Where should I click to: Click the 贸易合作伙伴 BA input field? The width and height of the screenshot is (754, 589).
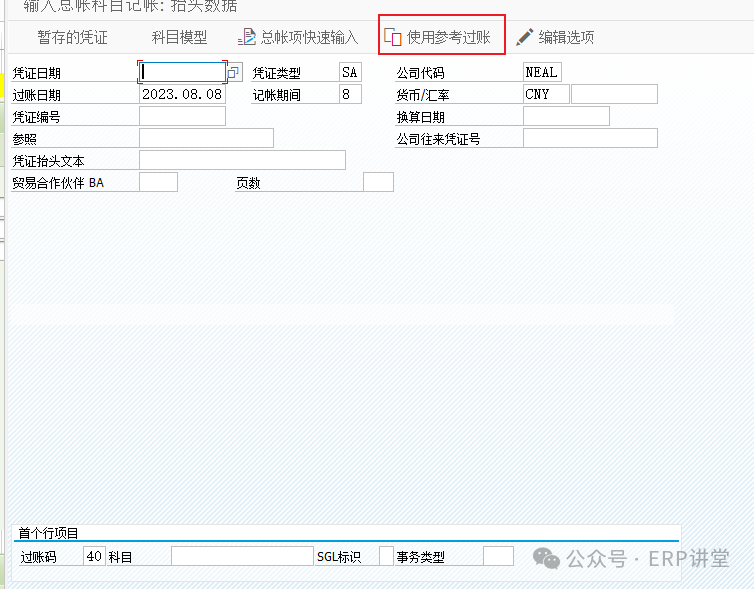pos(158,182)
